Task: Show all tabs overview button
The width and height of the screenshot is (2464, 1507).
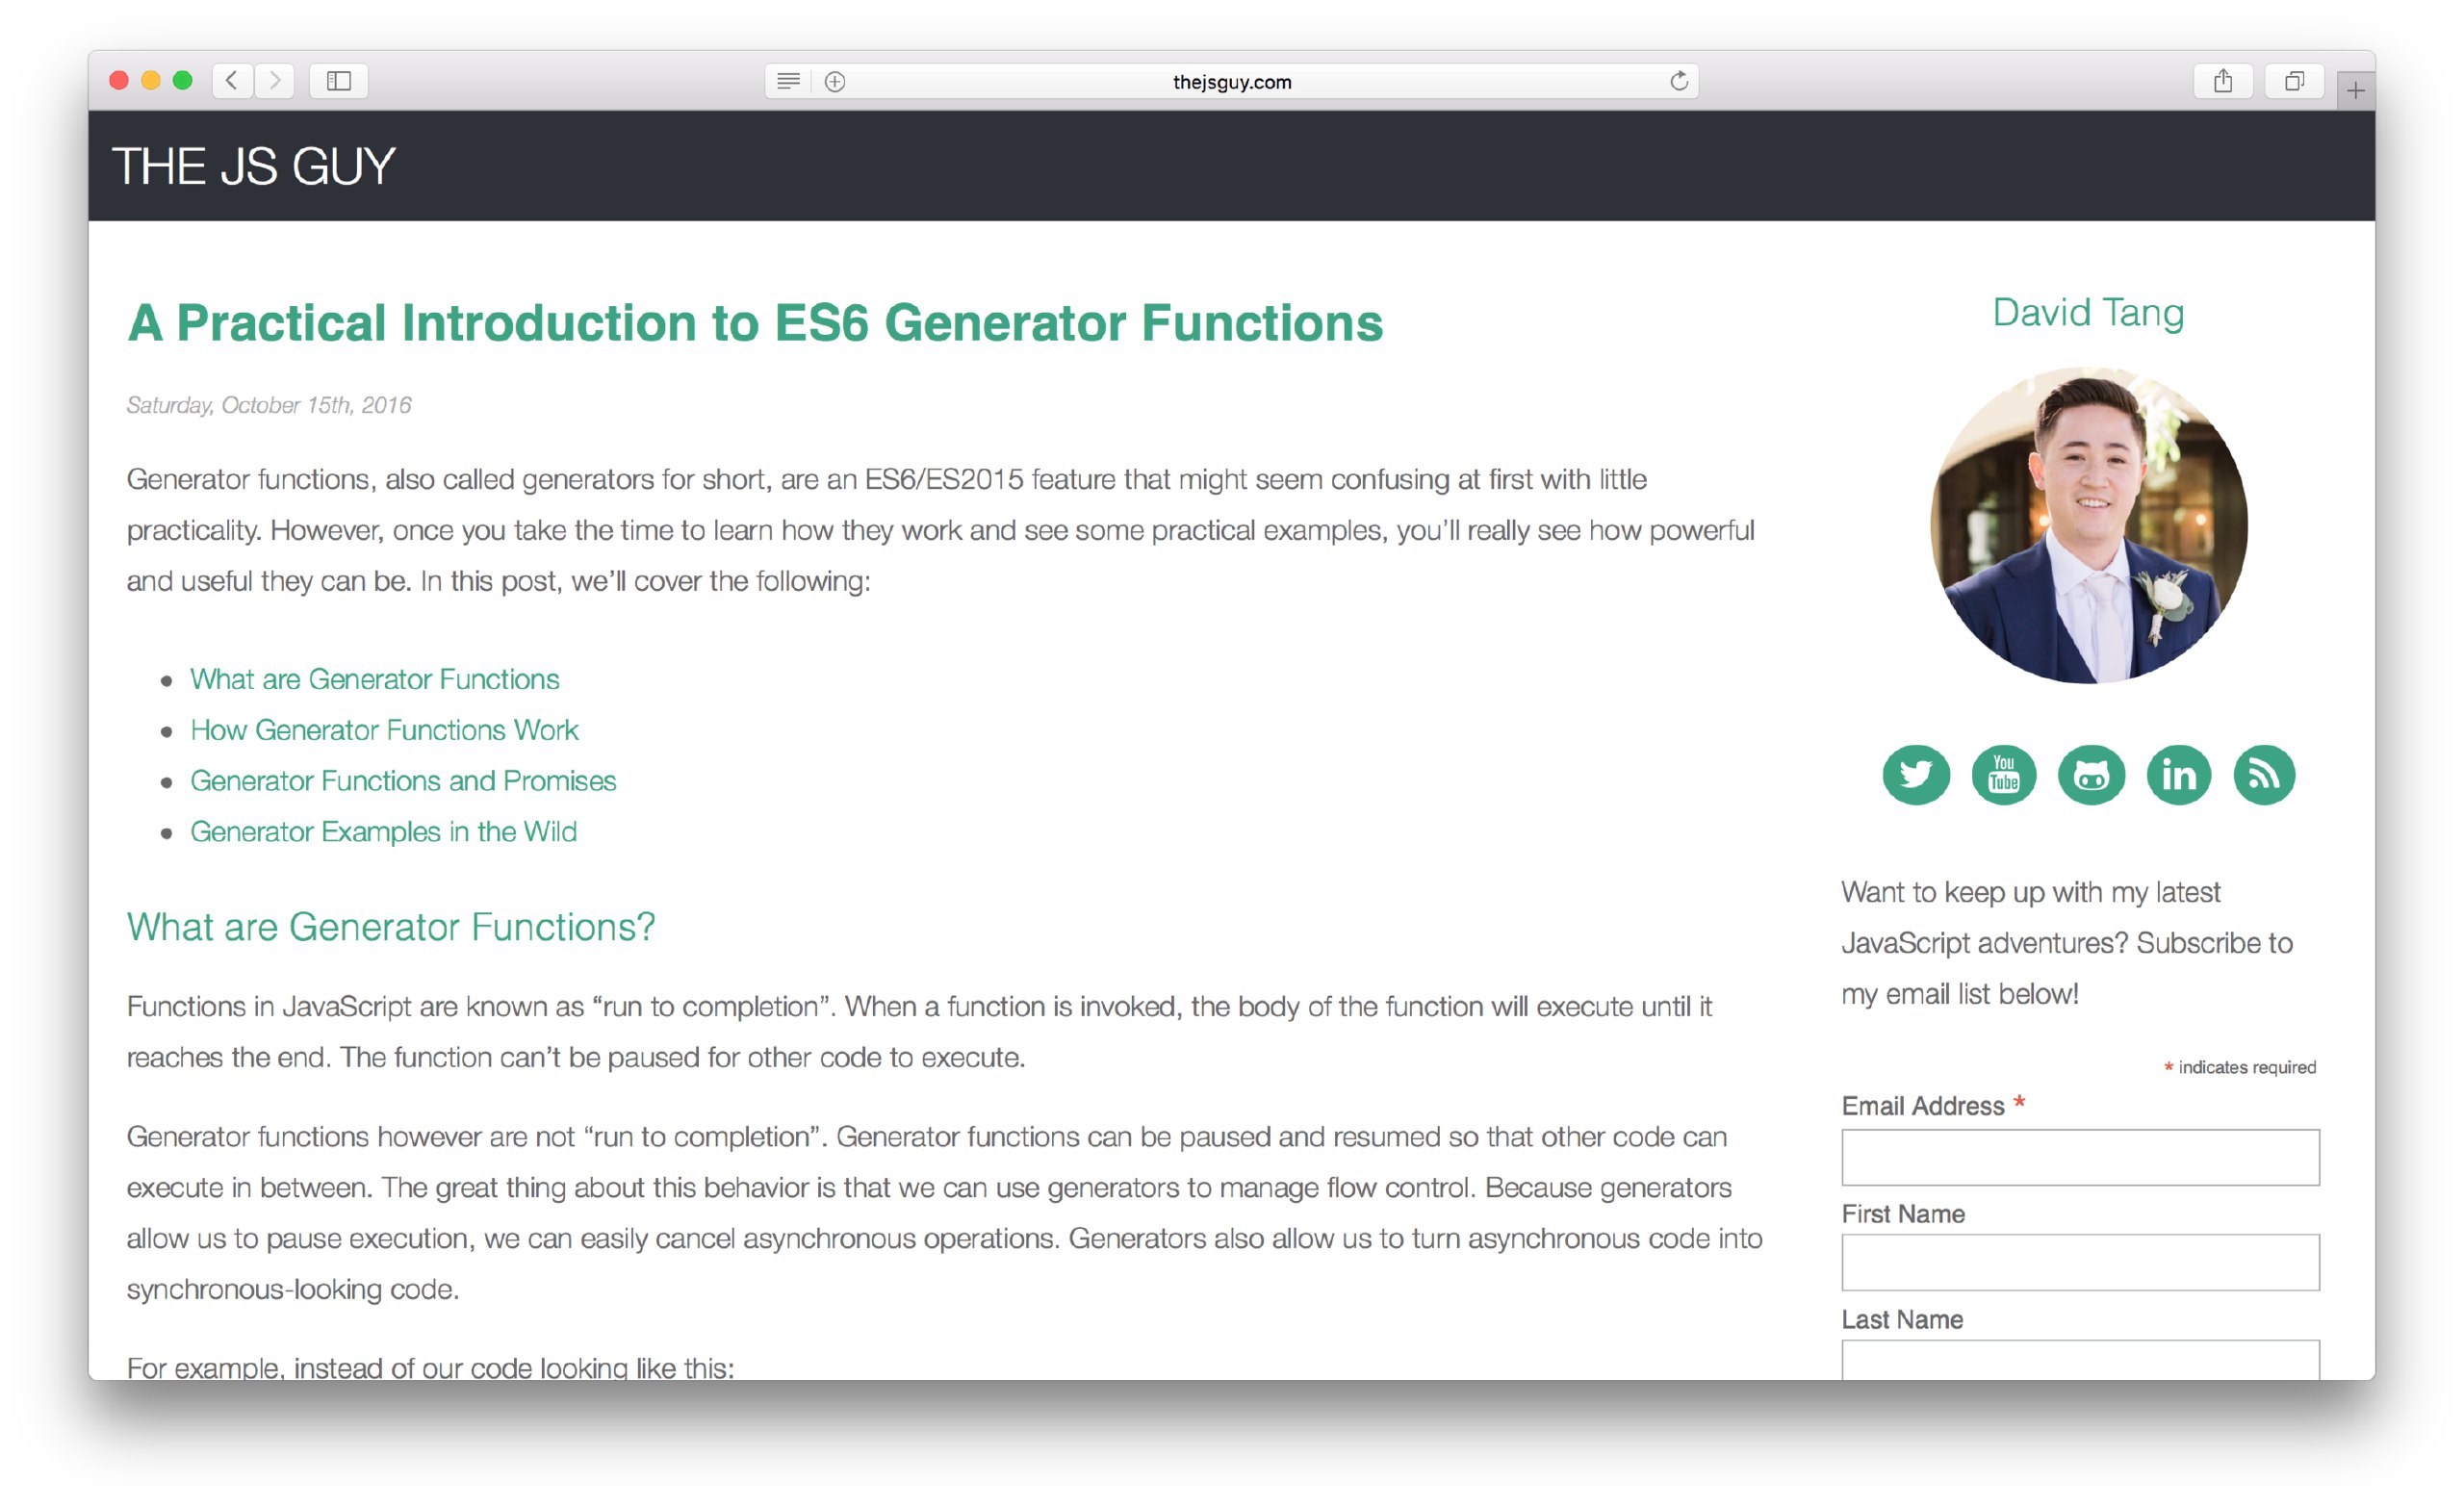Action: (x=2294, y=80)
